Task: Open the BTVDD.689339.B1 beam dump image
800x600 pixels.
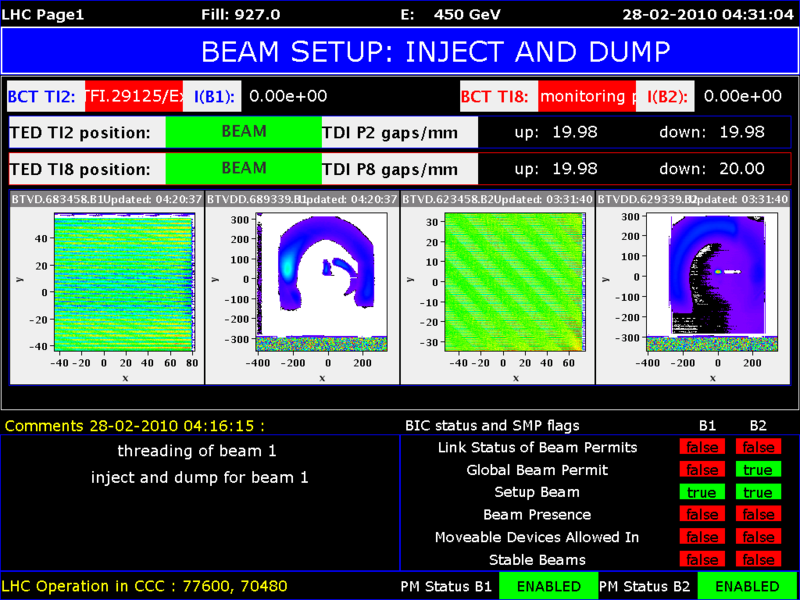Action: 321,282
